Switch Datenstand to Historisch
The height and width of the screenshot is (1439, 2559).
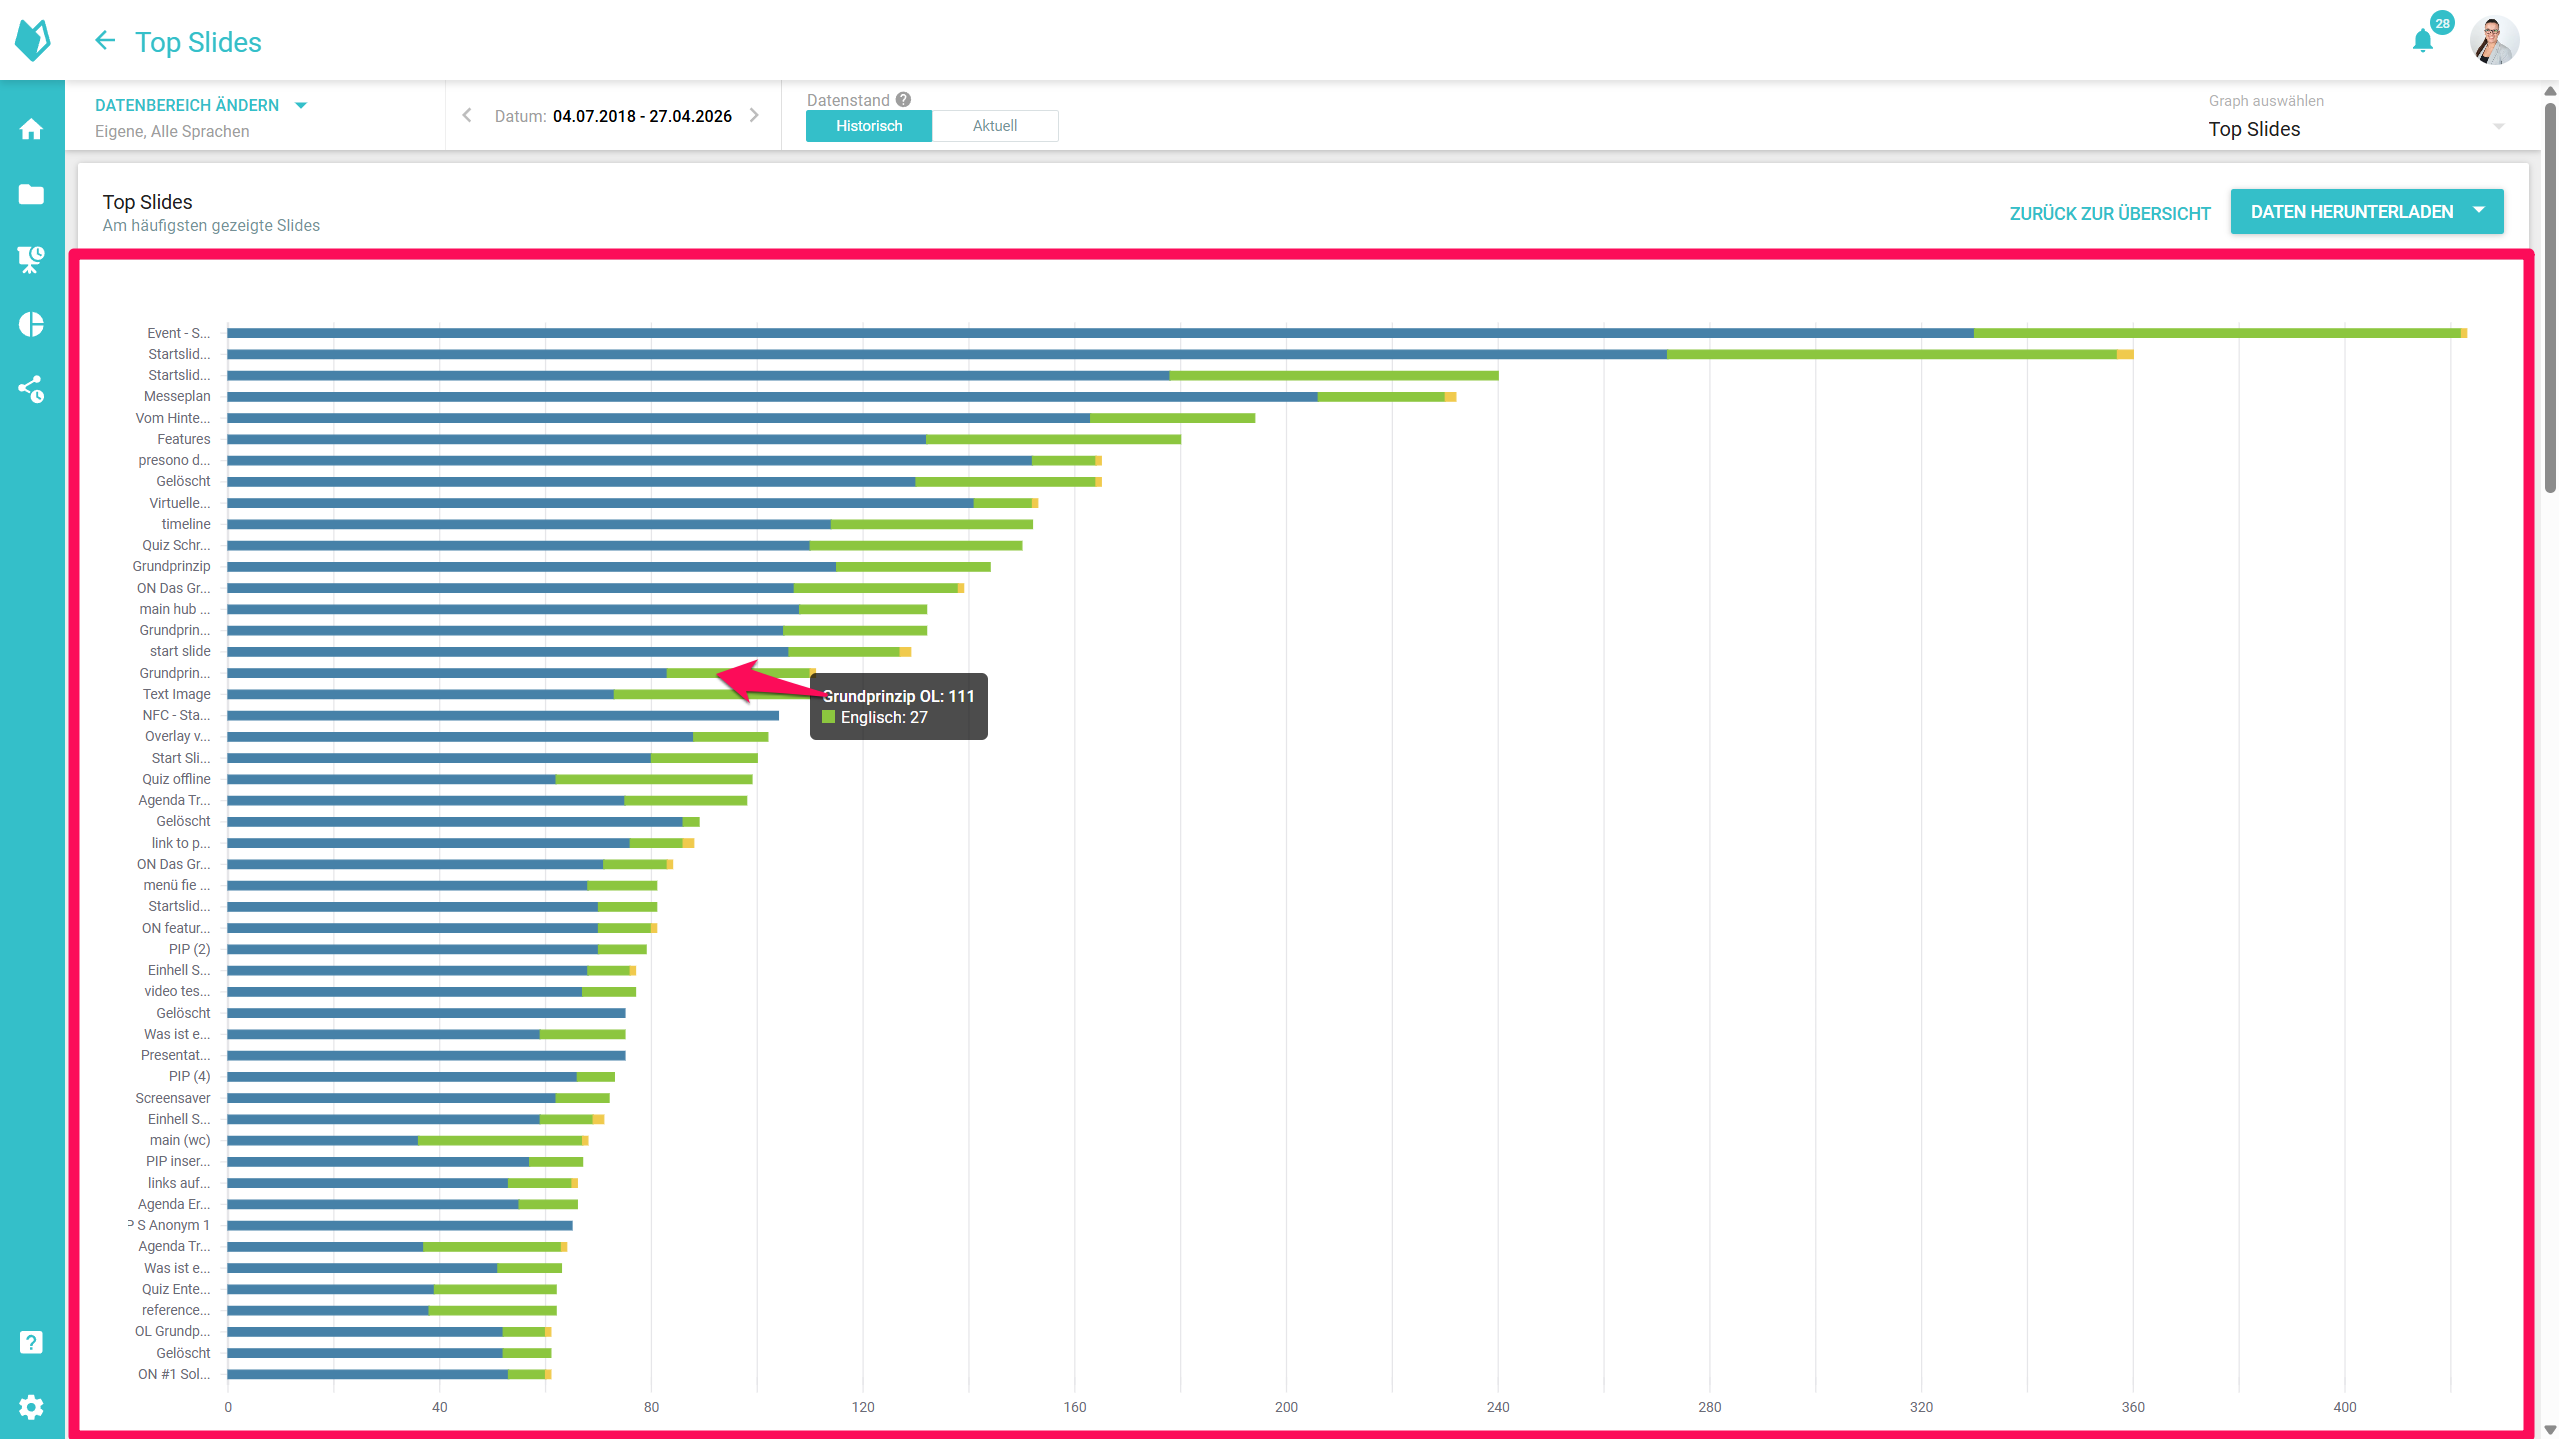click(868, 126)
